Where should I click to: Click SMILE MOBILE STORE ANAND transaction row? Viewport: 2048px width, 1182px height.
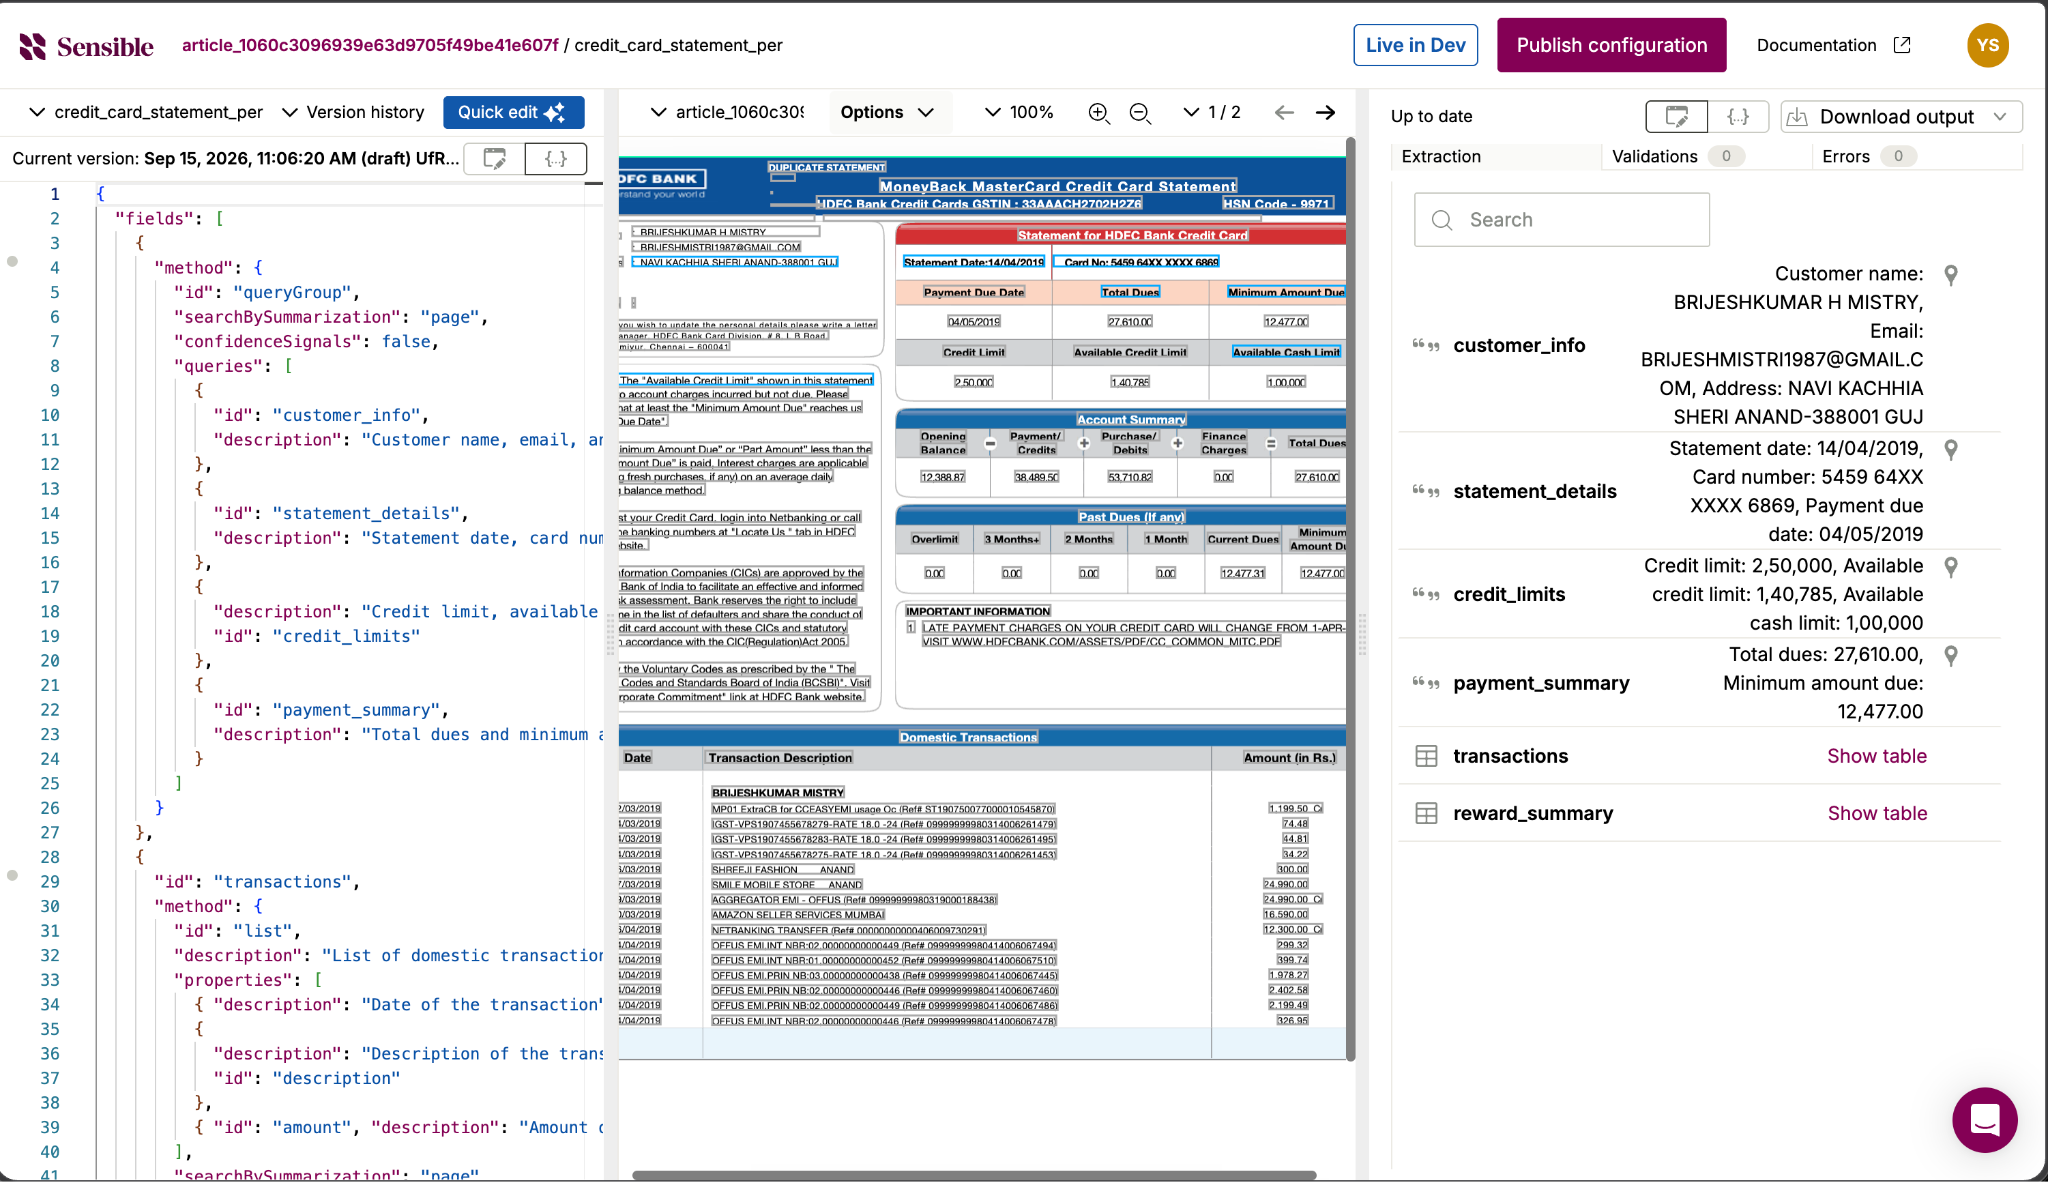(x=786, y=885)
